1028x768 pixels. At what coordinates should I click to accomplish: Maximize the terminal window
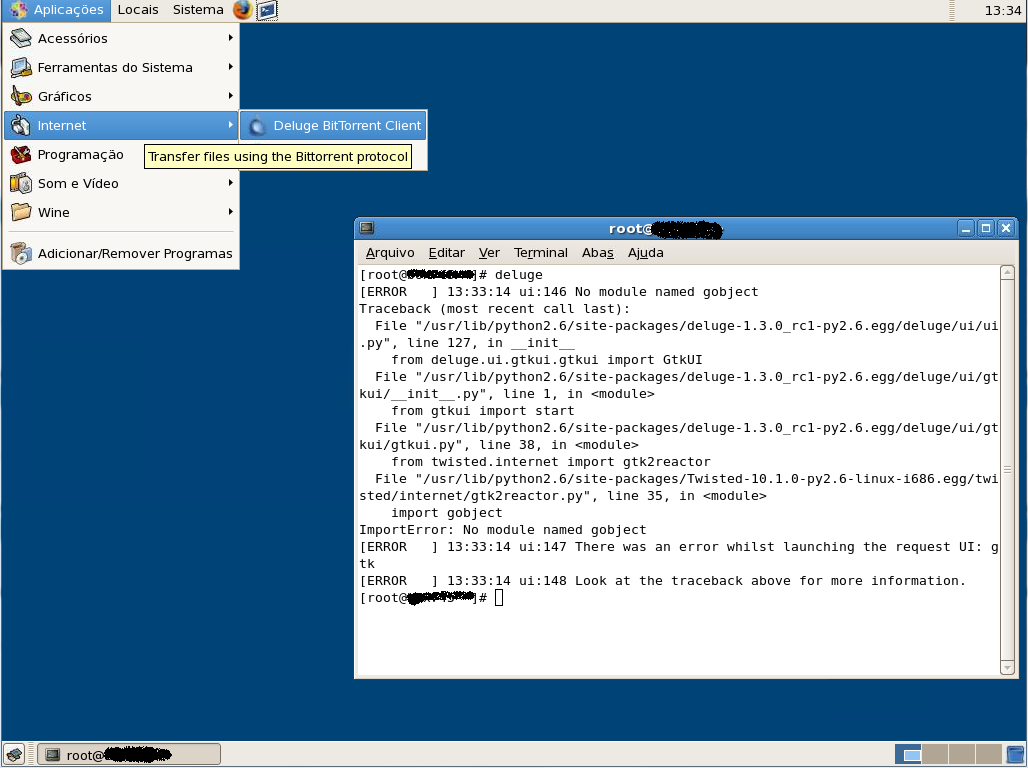pyautogui.click(x=985, y=229)
